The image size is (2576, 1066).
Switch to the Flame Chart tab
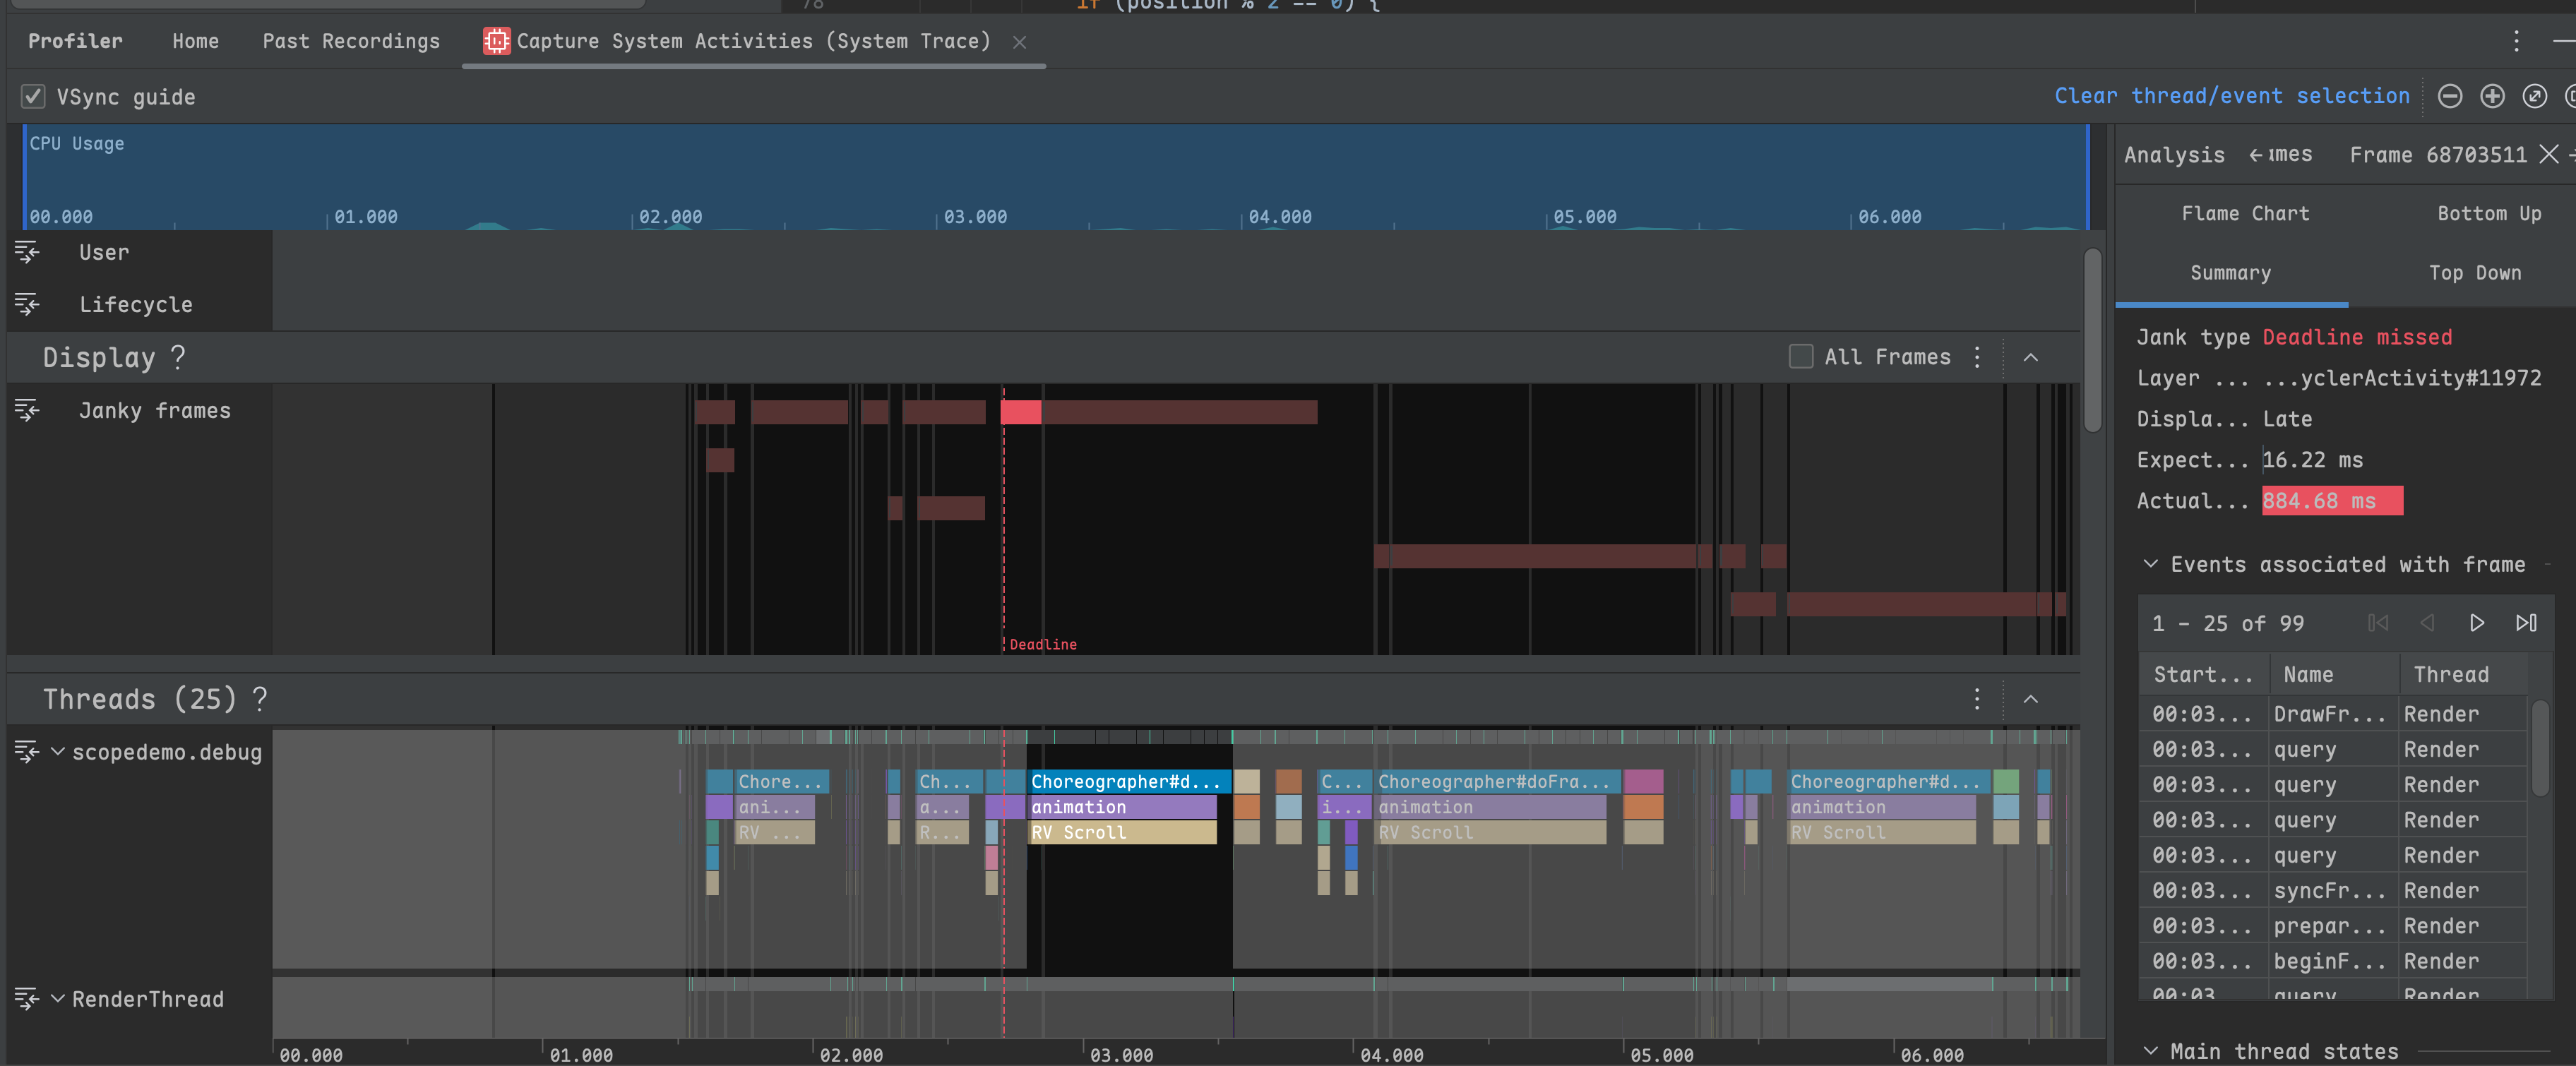pyautogui.click(x=2245, y=213)
